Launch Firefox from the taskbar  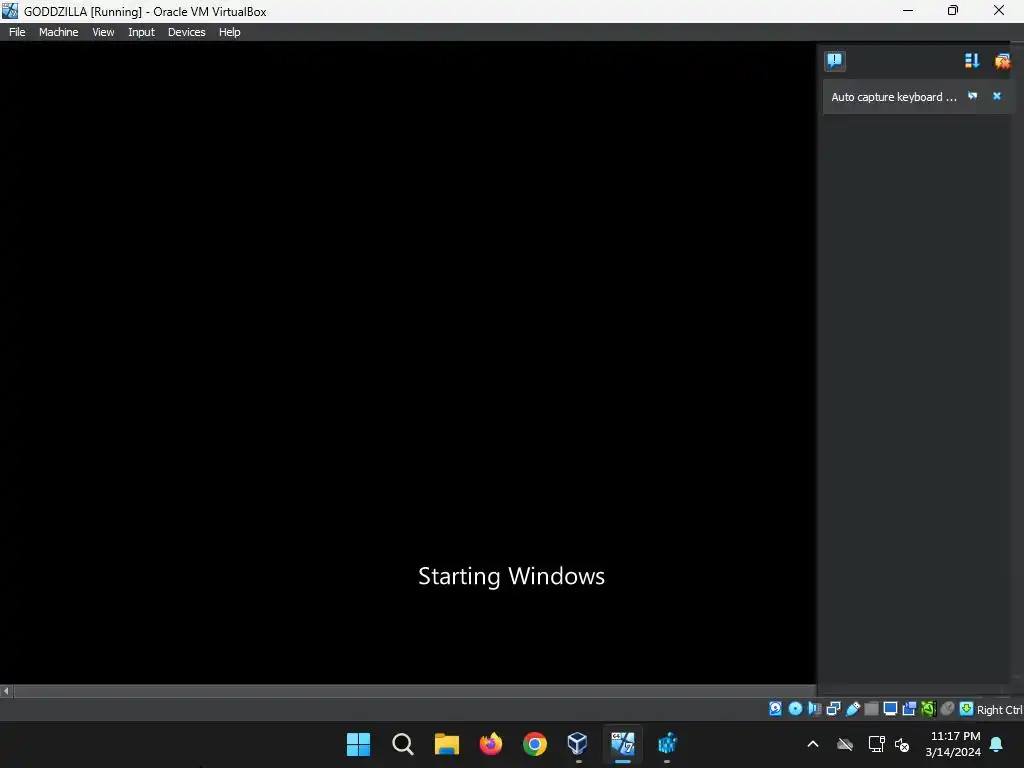[490, 744]
